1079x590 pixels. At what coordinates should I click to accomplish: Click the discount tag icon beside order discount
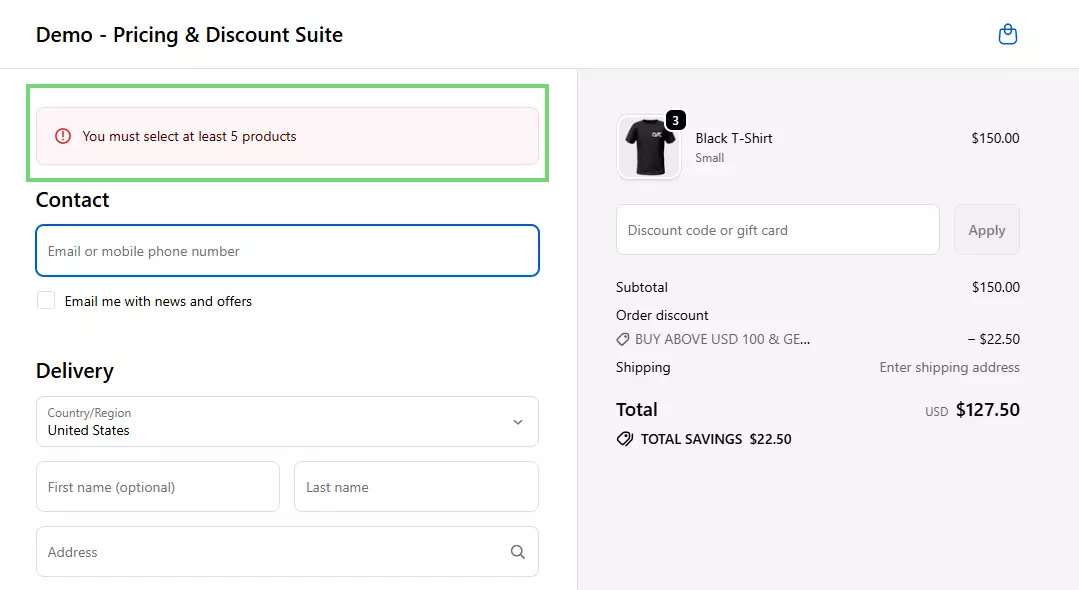[623, 339]
